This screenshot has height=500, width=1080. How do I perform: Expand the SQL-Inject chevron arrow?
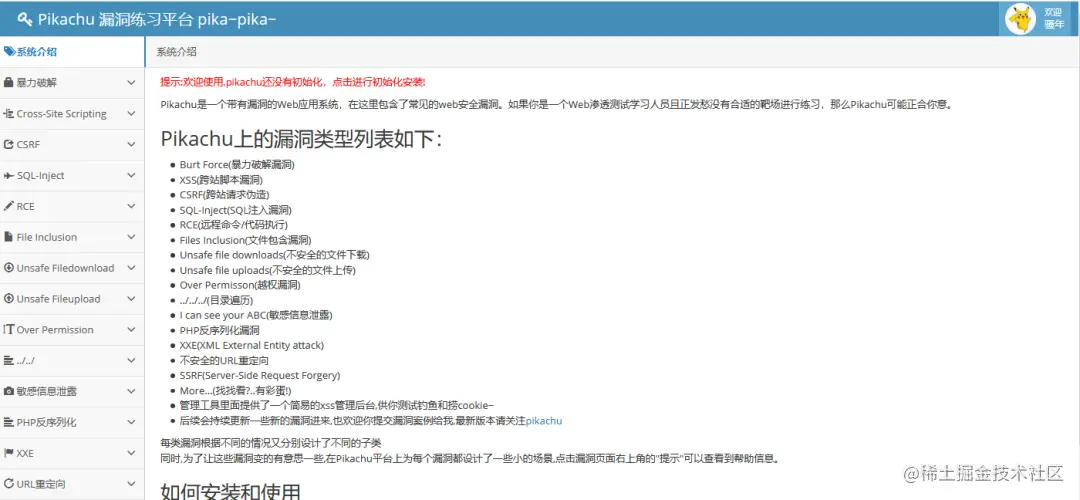click(x=132, y=176)
